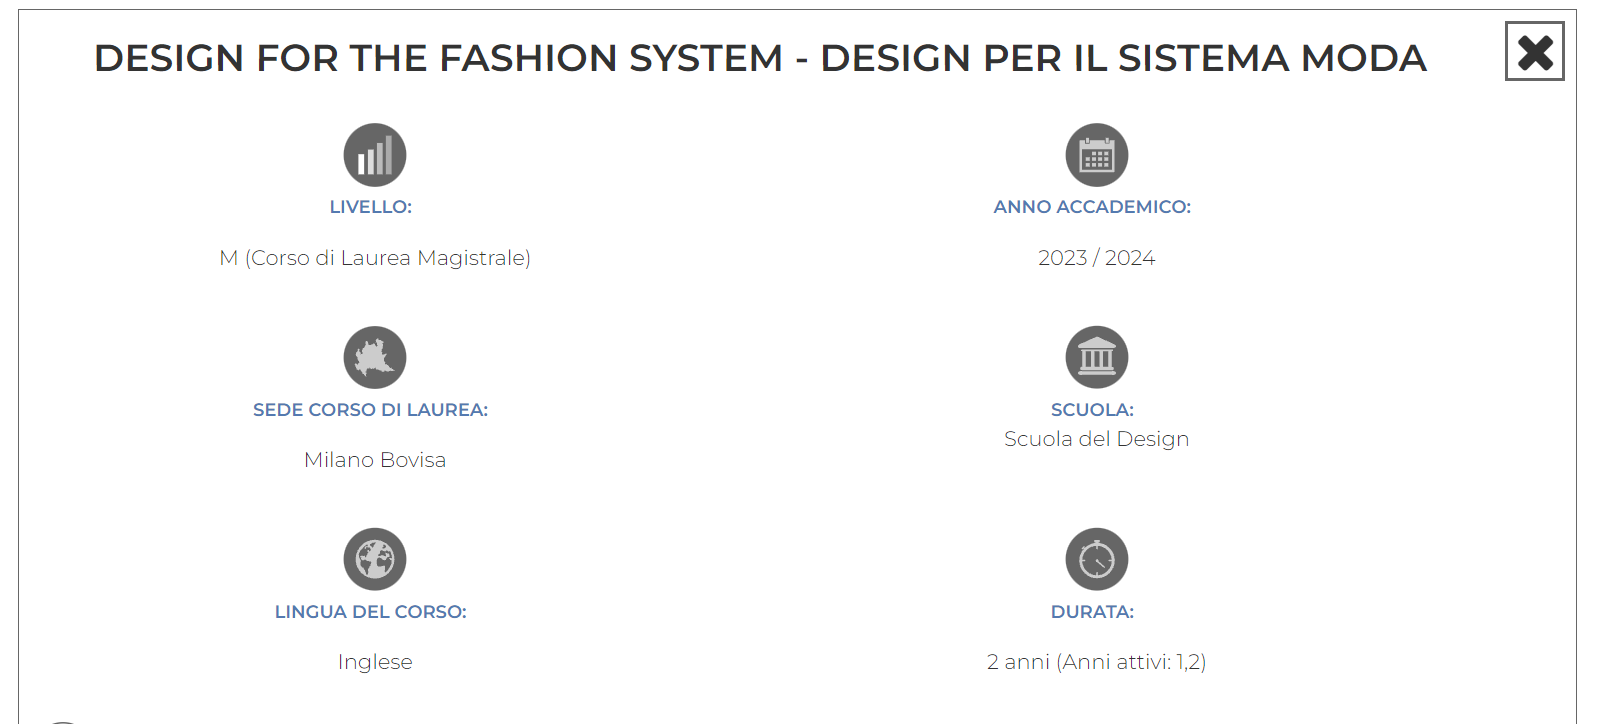Viewport: 1597px width, 724px height.
Task: Click the Milano Bovisa location text
Action: coord(375,460)
